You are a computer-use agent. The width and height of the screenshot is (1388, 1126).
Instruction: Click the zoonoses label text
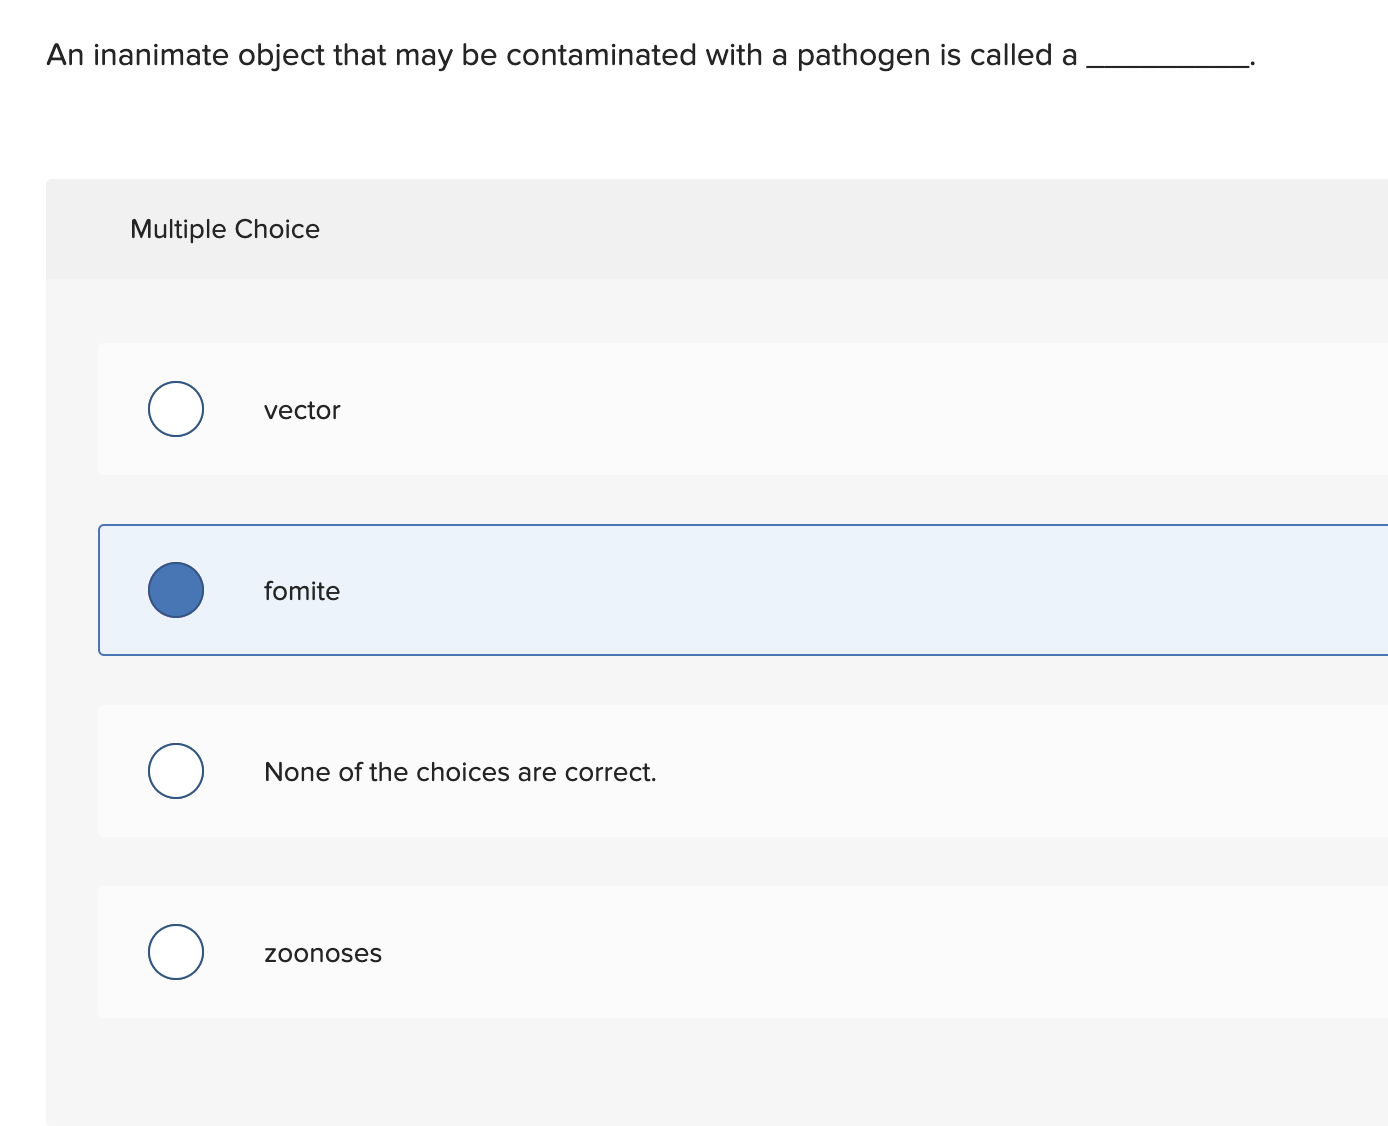click(x=323, y=952)
